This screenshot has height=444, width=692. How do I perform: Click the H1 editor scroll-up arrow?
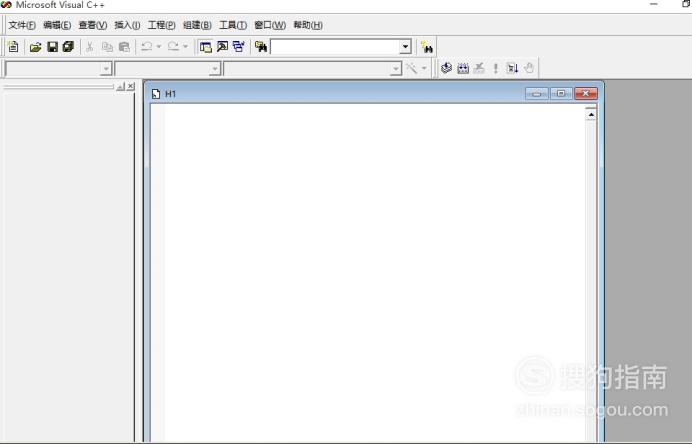[591, 115]
